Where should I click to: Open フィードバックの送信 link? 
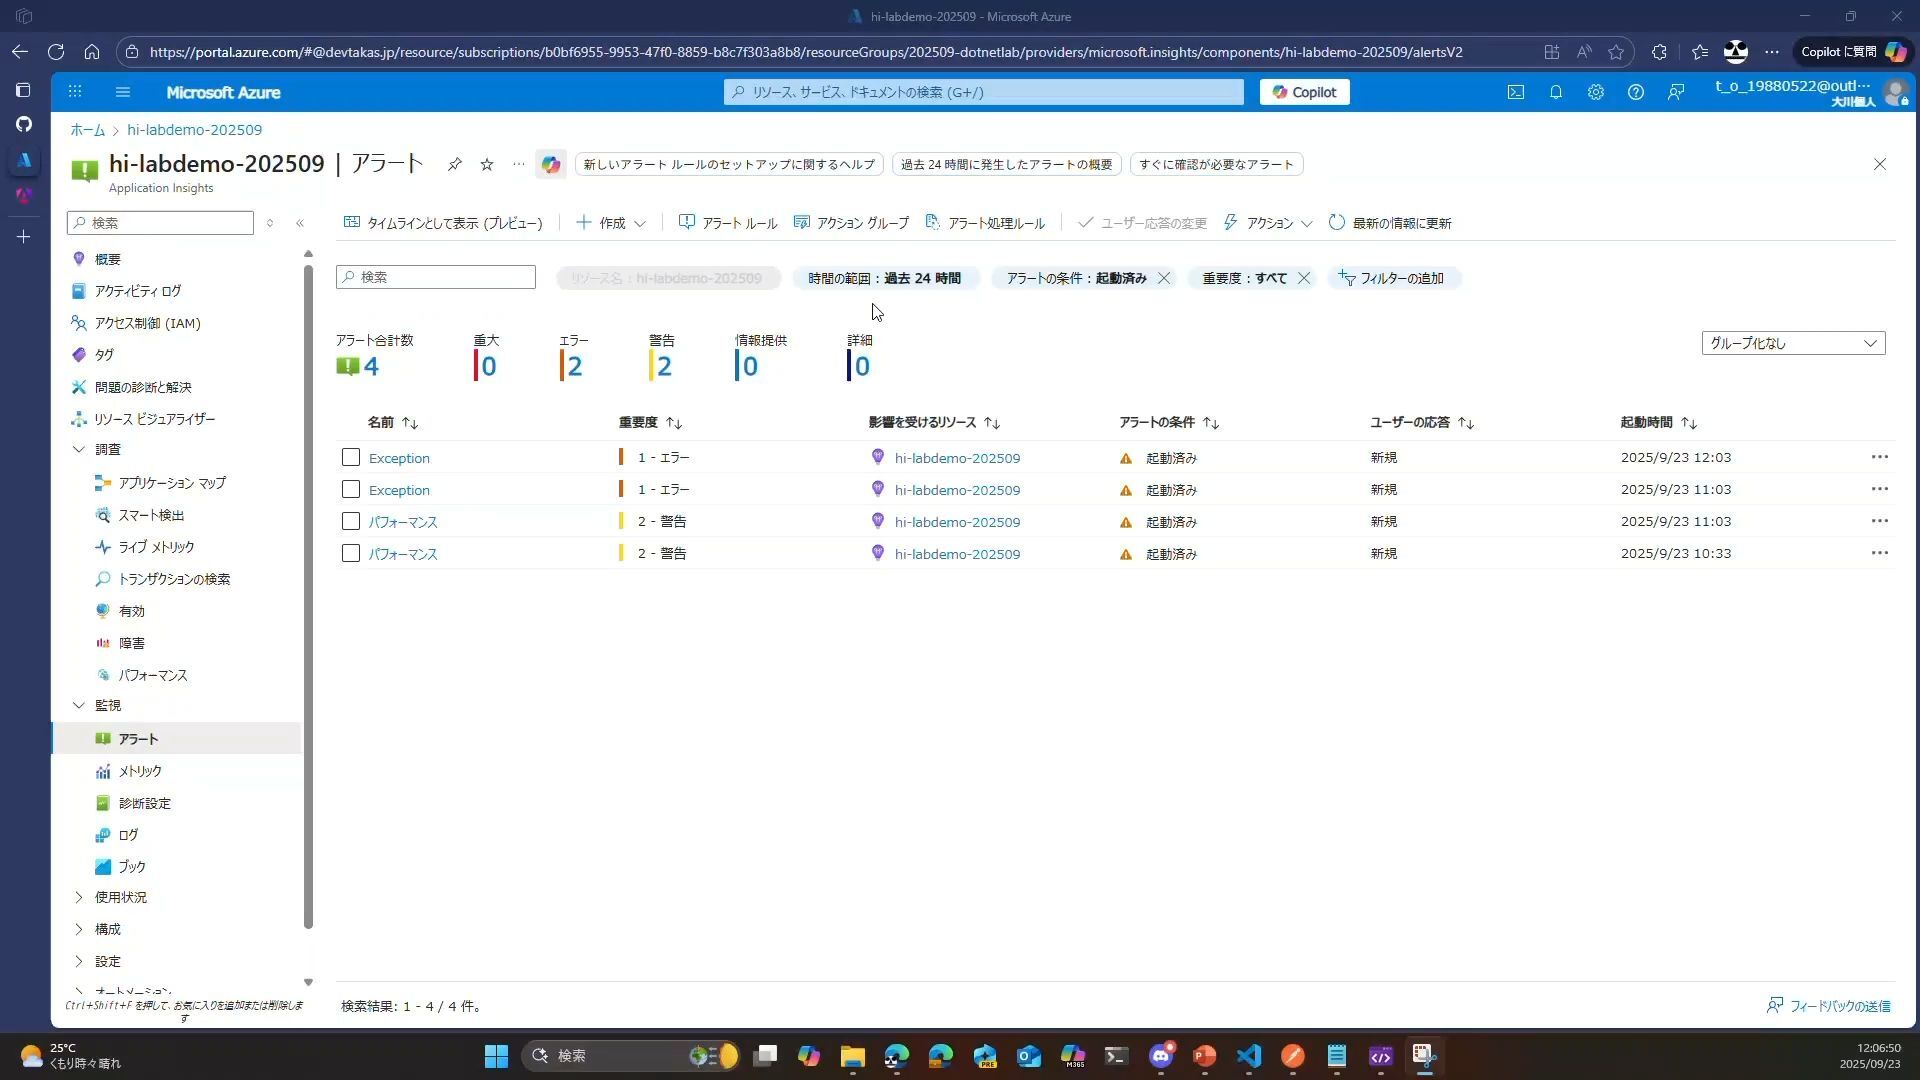[1829, 1006]
